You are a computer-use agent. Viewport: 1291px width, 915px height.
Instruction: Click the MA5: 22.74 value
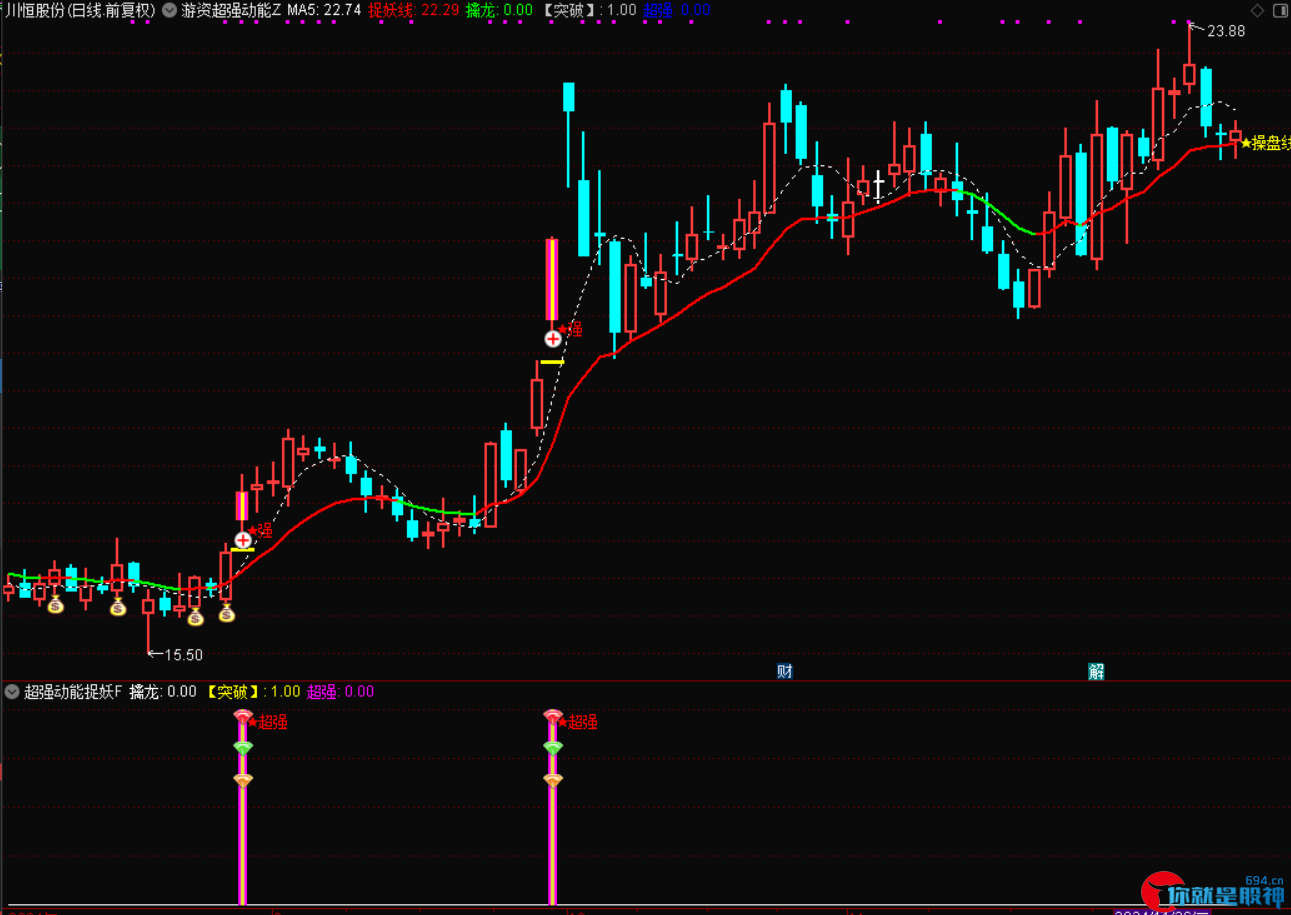(324, 10)
